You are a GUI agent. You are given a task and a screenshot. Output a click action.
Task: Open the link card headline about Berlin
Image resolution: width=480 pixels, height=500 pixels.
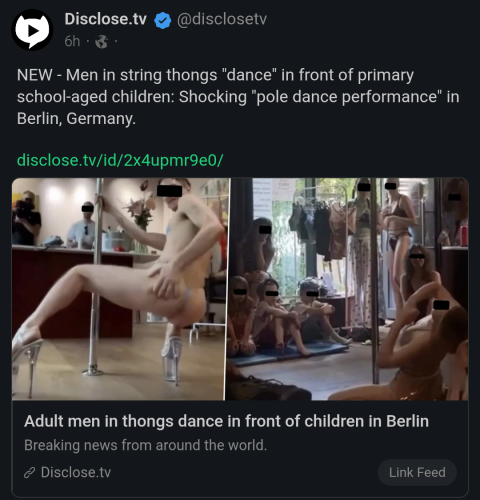point(226,421)
